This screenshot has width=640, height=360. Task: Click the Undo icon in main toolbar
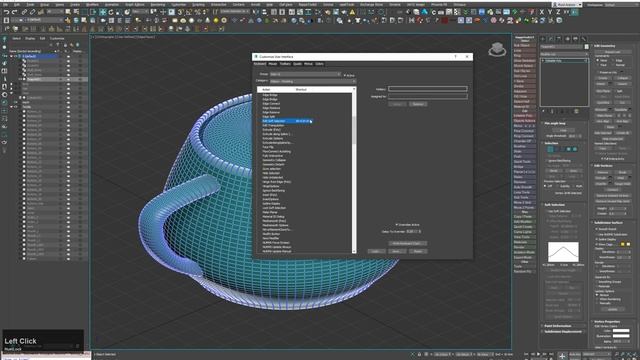(x=7, y=12)
